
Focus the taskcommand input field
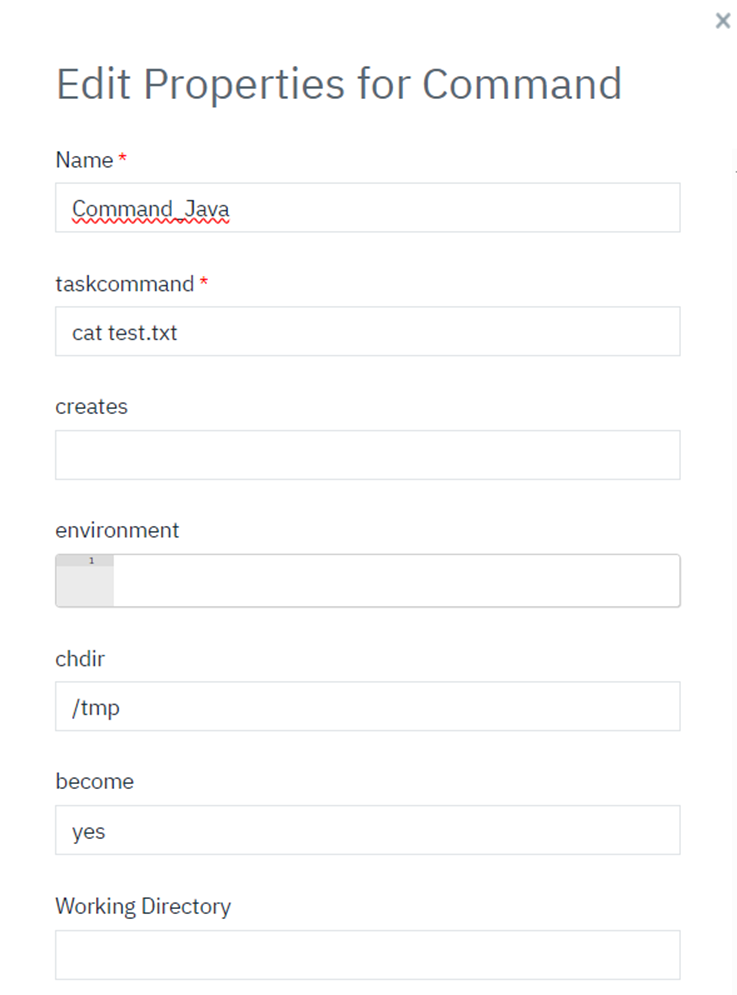(x=367, y=332)
